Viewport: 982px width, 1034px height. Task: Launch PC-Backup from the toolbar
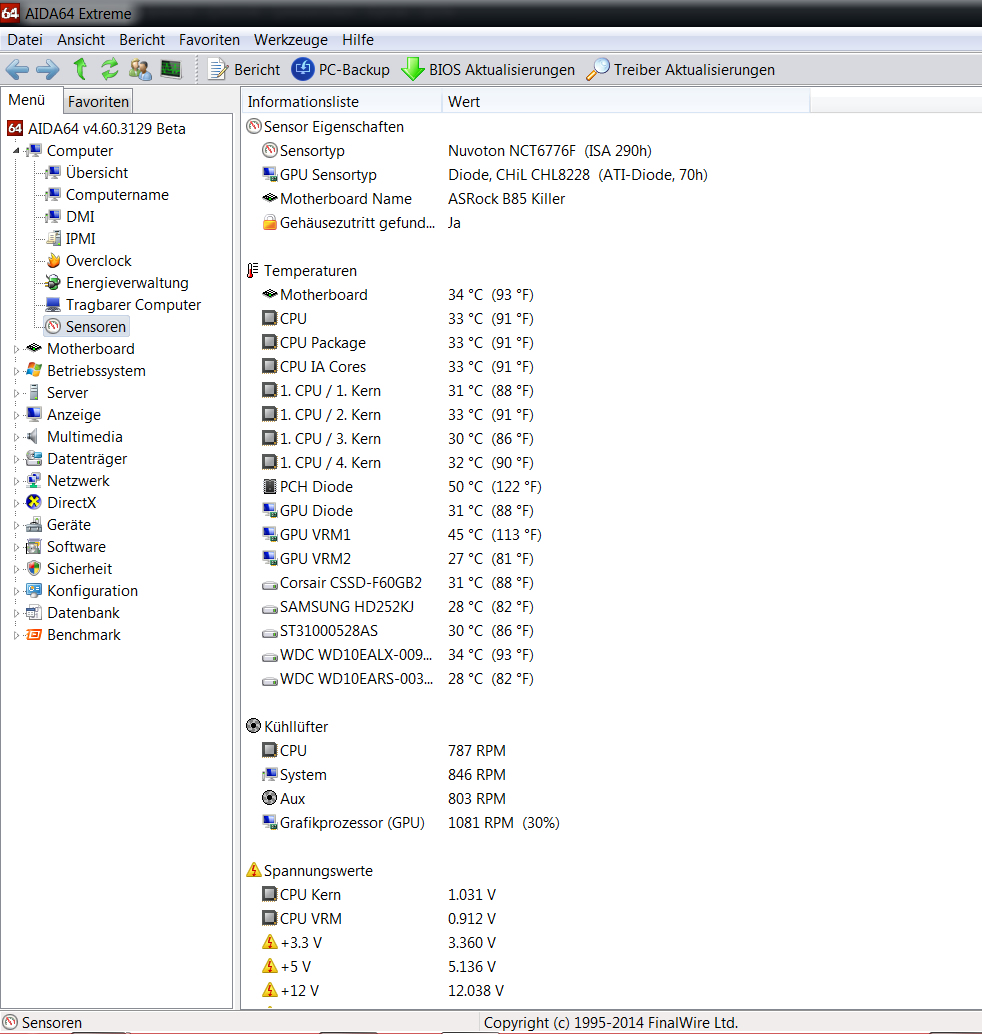tap(340, 69)
